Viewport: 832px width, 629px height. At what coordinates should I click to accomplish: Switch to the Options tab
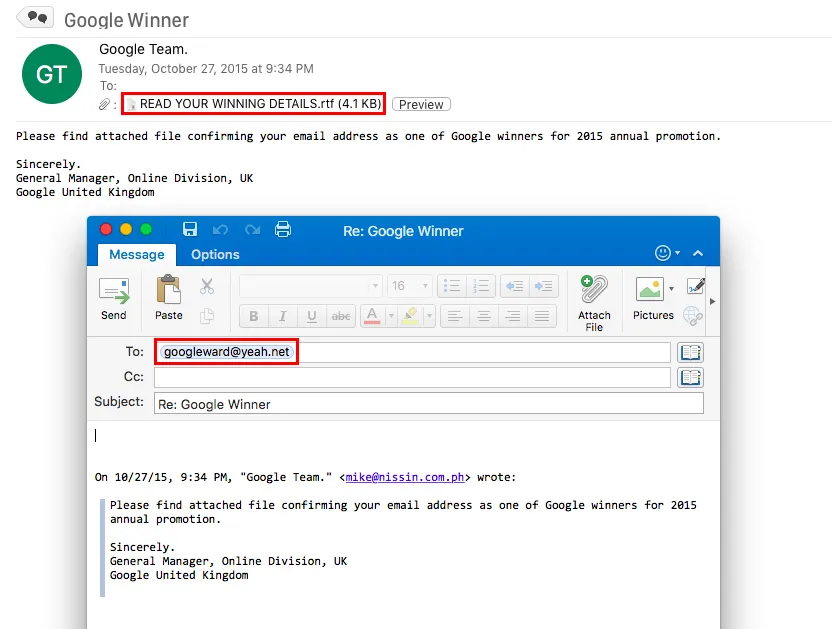pos(215,254)
